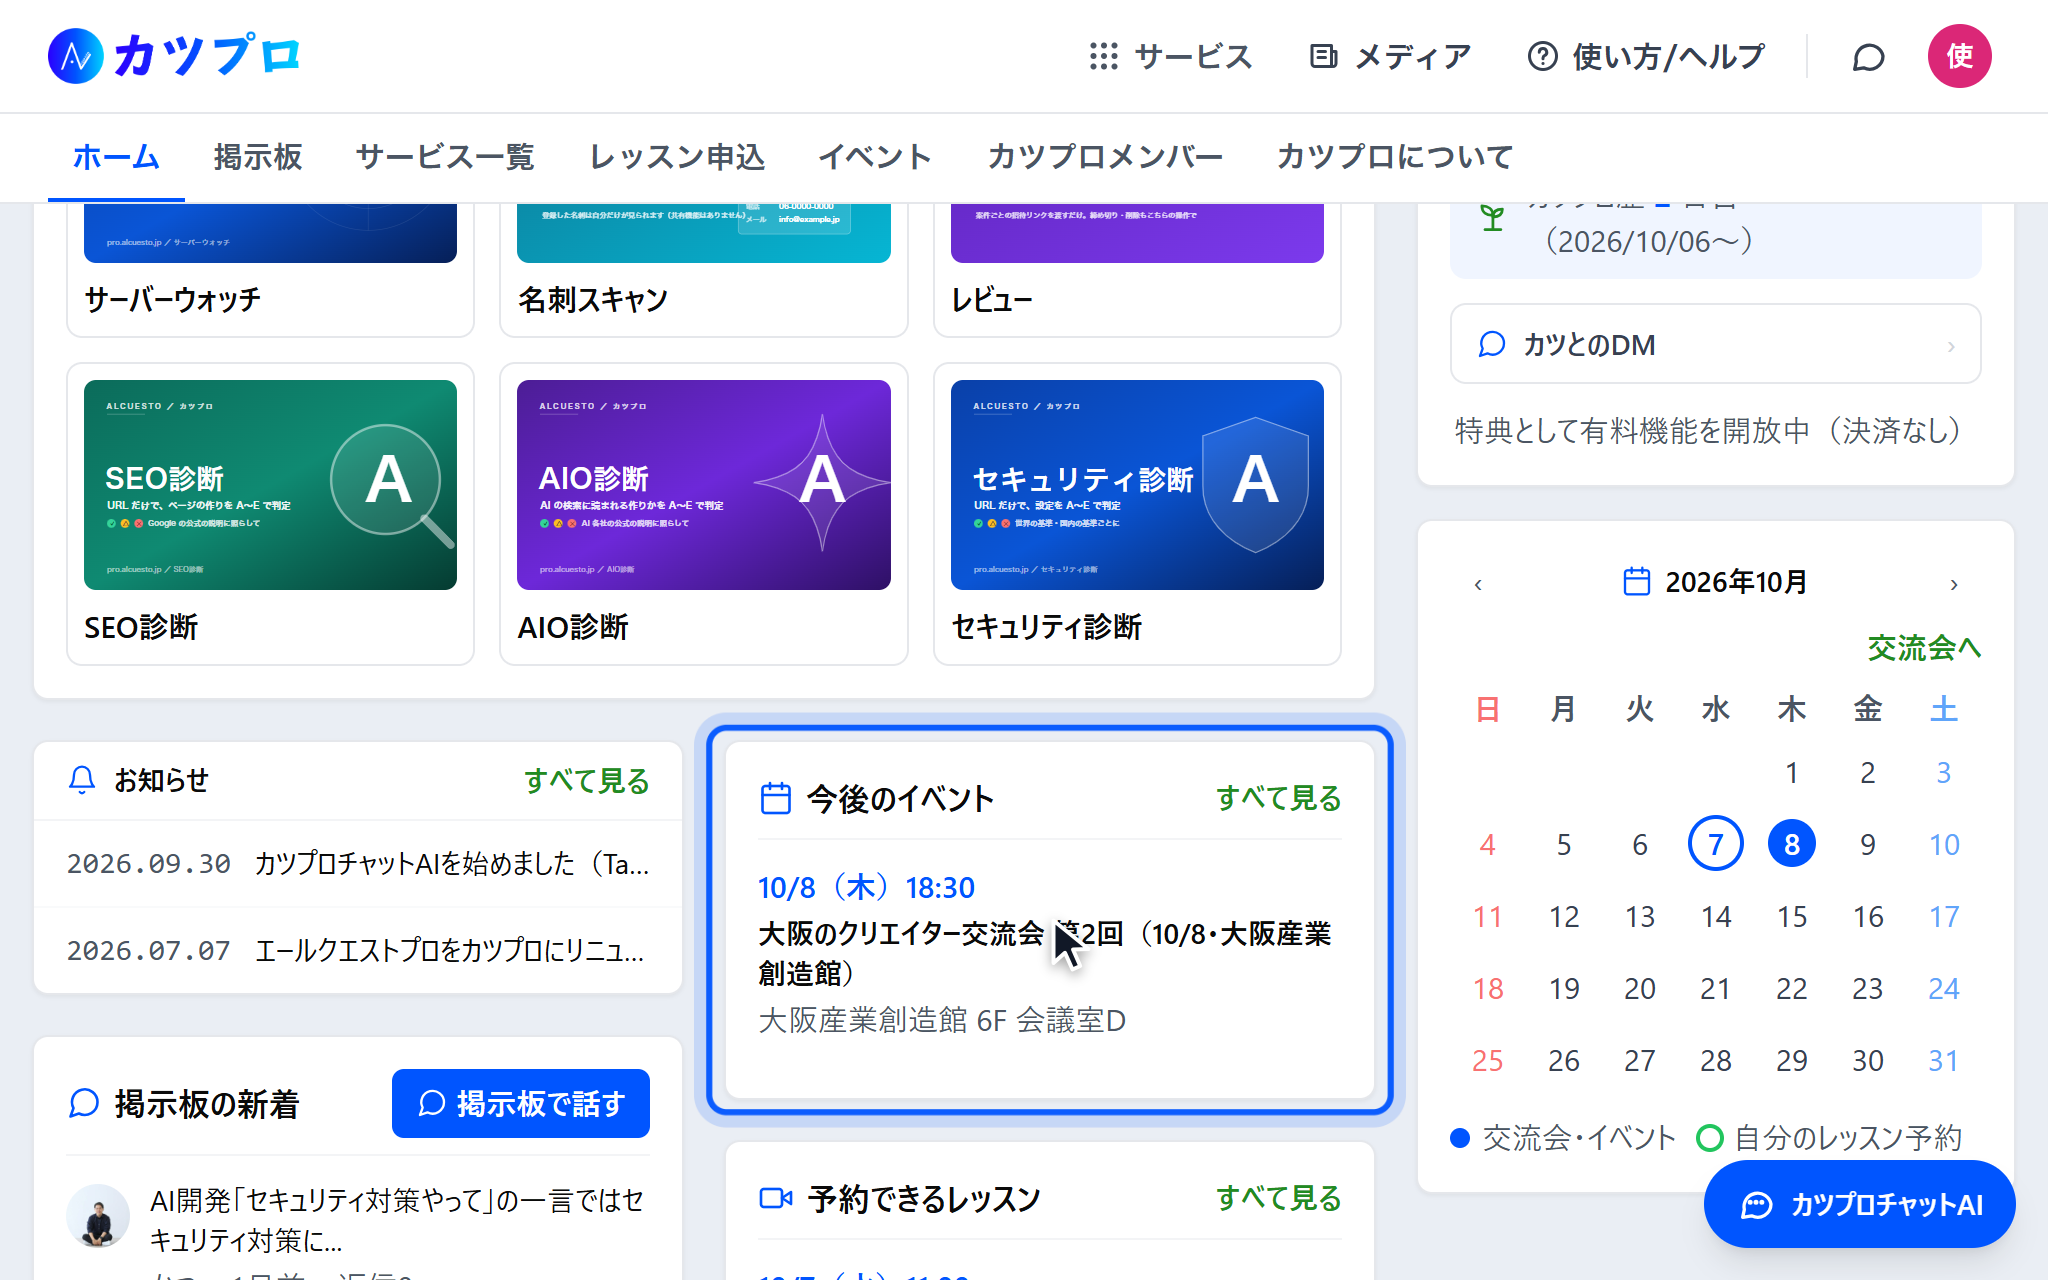Click the speech bubble icon beside 掲示板の新着

(x=83, y=1104)
